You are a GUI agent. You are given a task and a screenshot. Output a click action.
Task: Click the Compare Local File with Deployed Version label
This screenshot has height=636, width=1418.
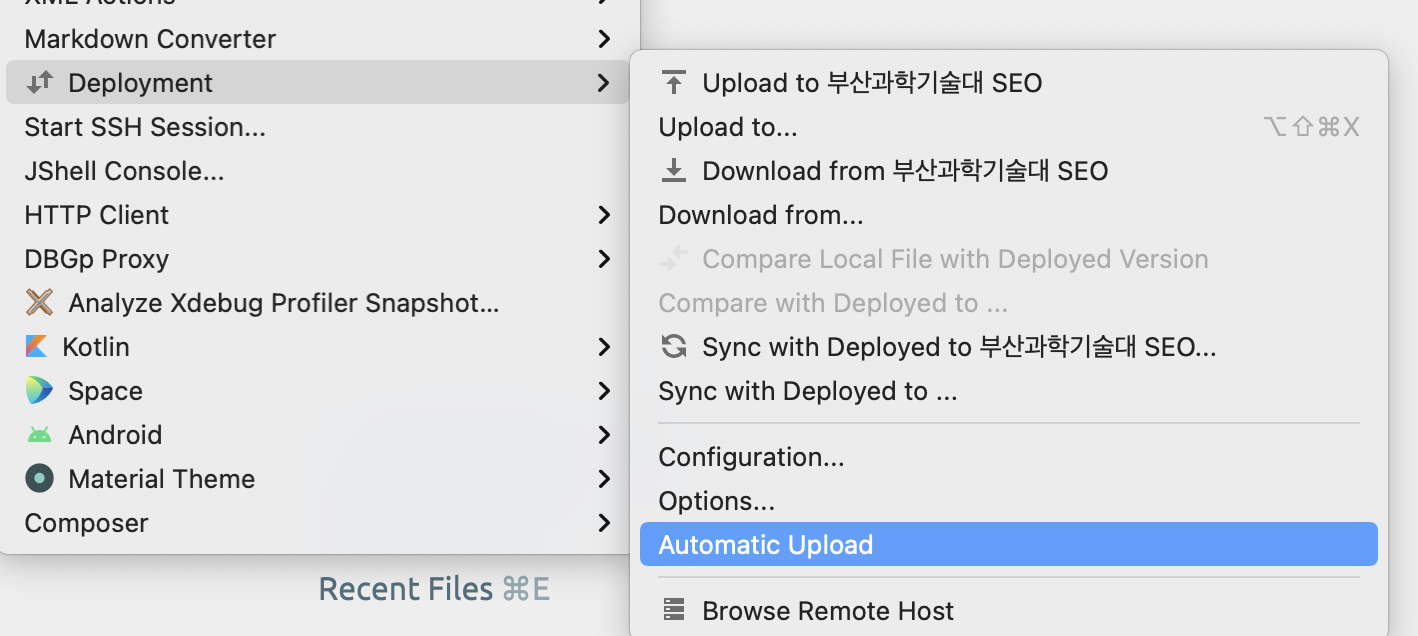coord(955,259)
